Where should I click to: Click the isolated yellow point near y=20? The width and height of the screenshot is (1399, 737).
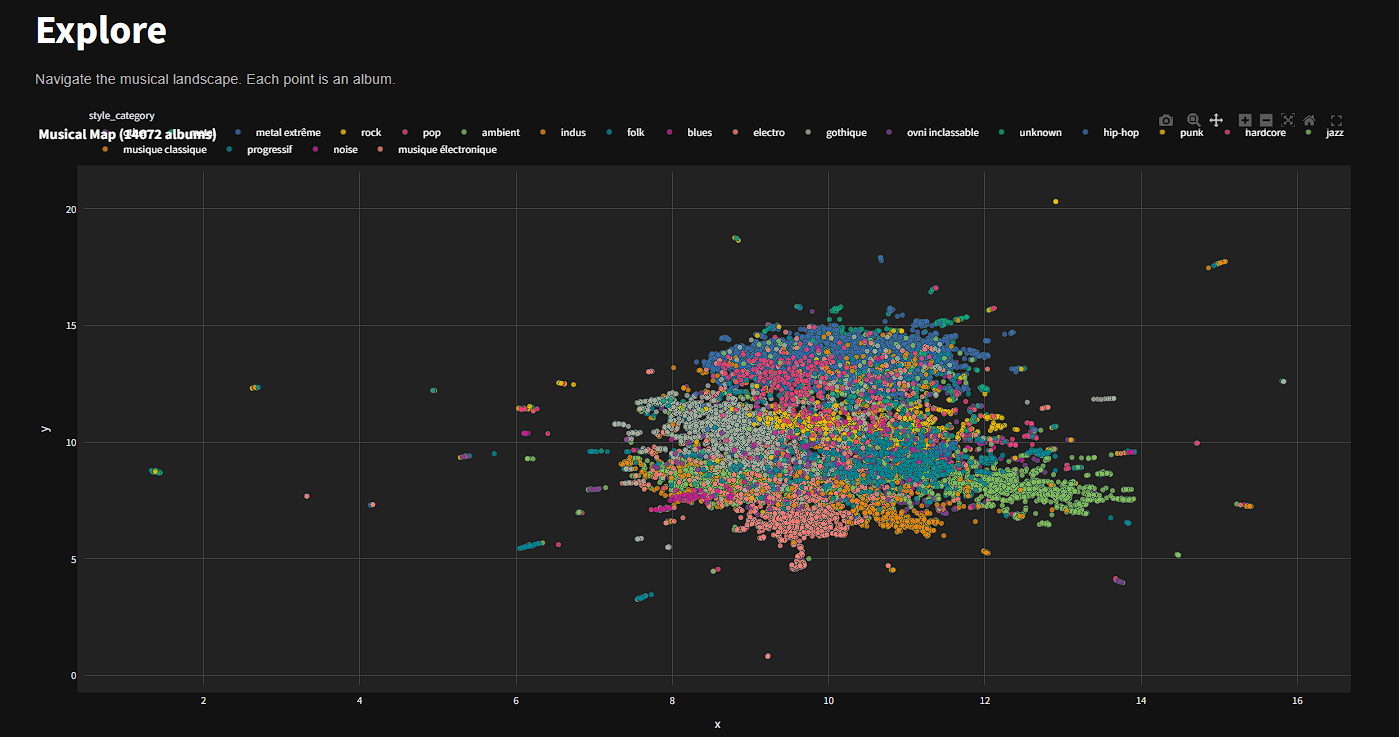1055,201
